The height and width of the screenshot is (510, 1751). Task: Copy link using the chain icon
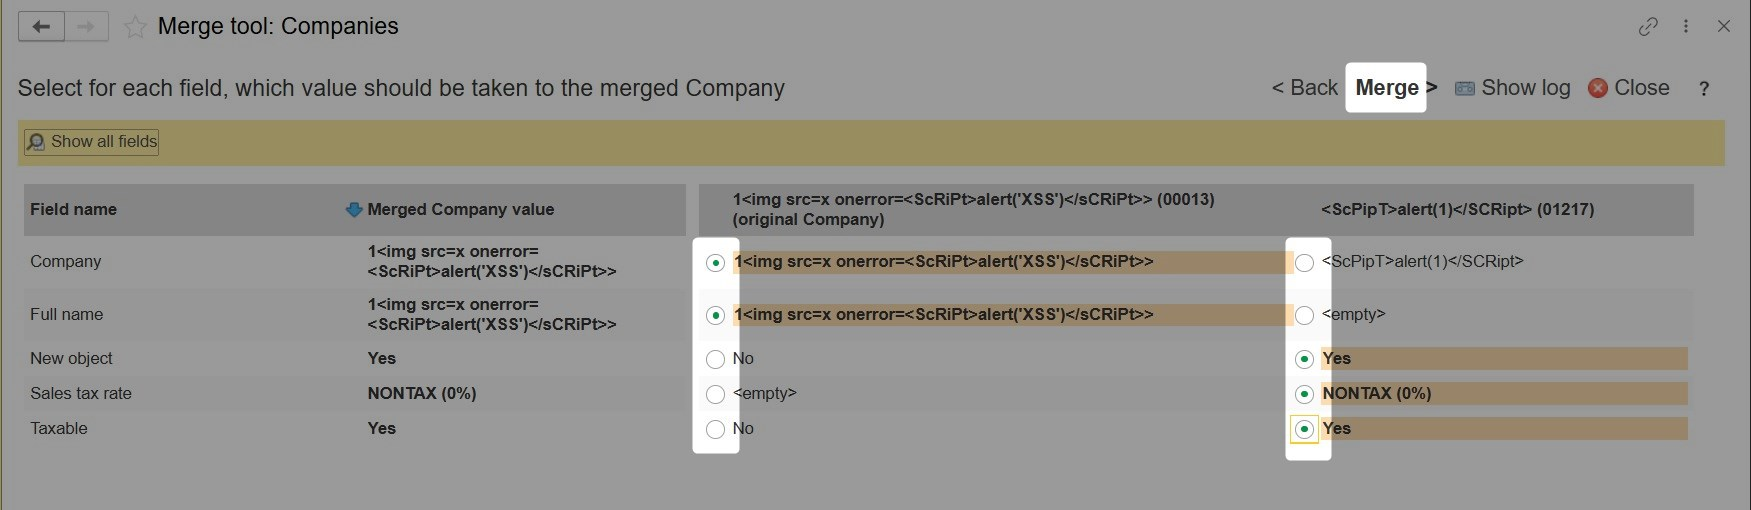(1648, 27)
